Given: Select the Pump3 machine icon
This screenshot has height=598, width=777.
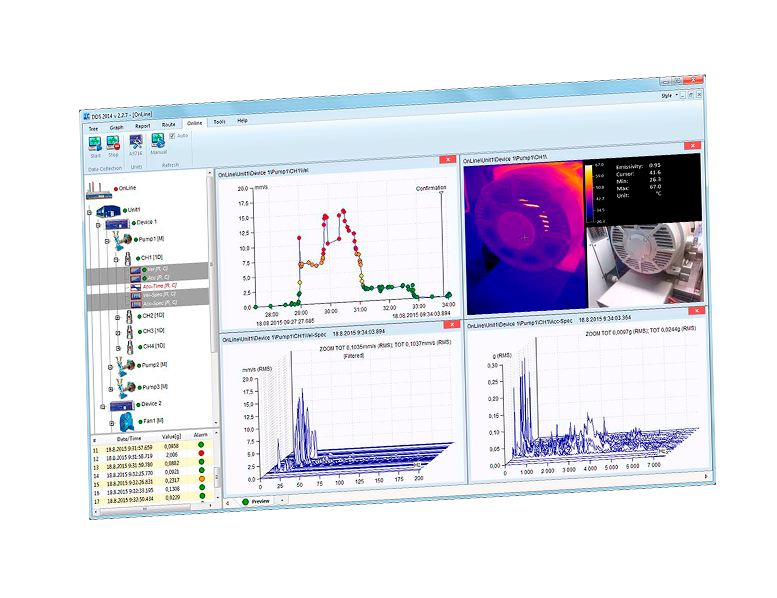Looking at the screenshot, I should 126,387.
